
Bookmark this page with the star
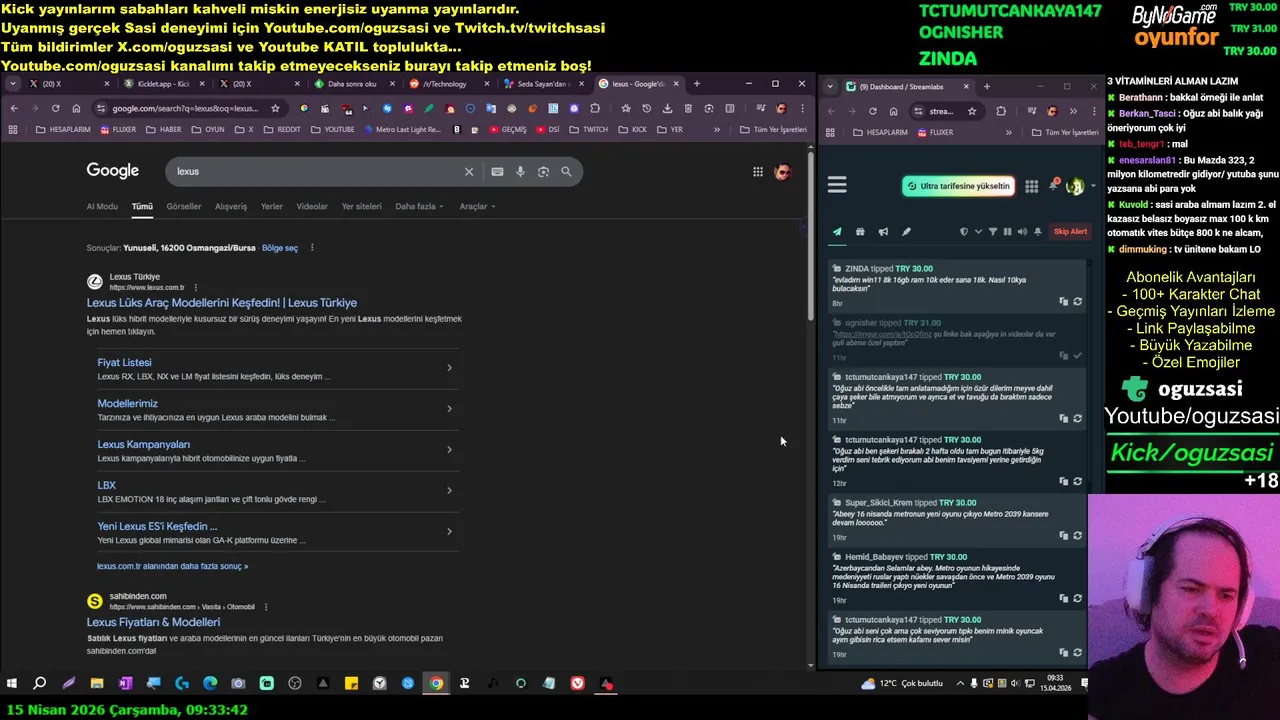coord(276,108)
